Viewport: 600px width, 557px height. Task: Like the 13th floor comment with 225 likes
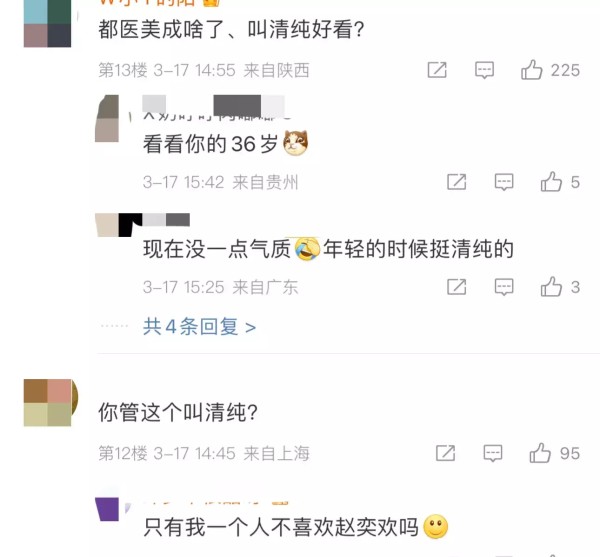click(x=532, y=70)
